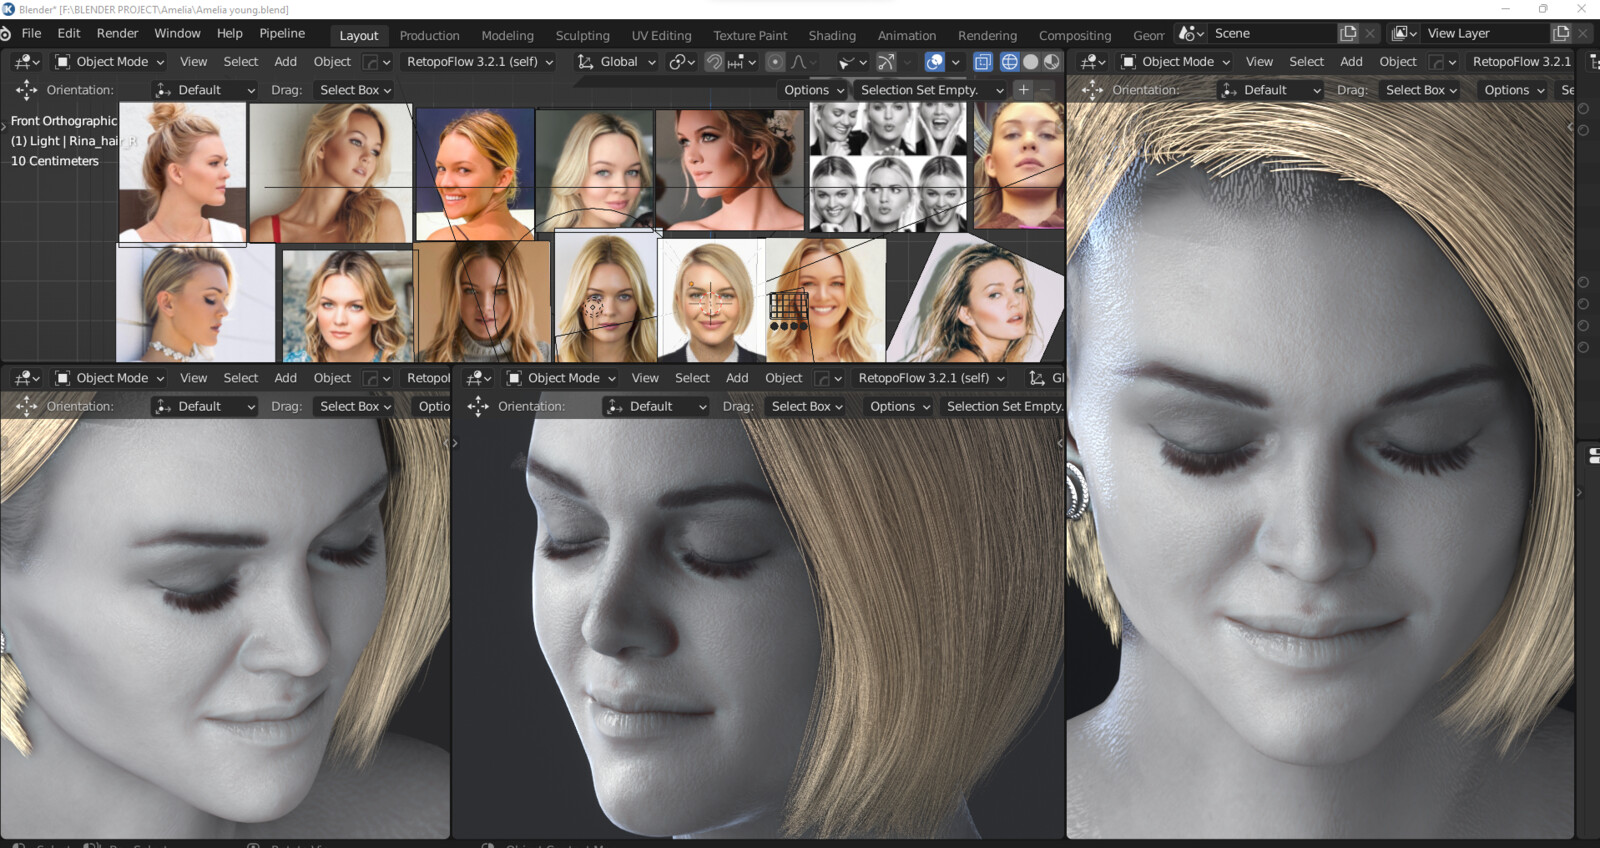Open editor type selector in right viewport
This screenshot has width=1600, height=848.
point(1093,61)
